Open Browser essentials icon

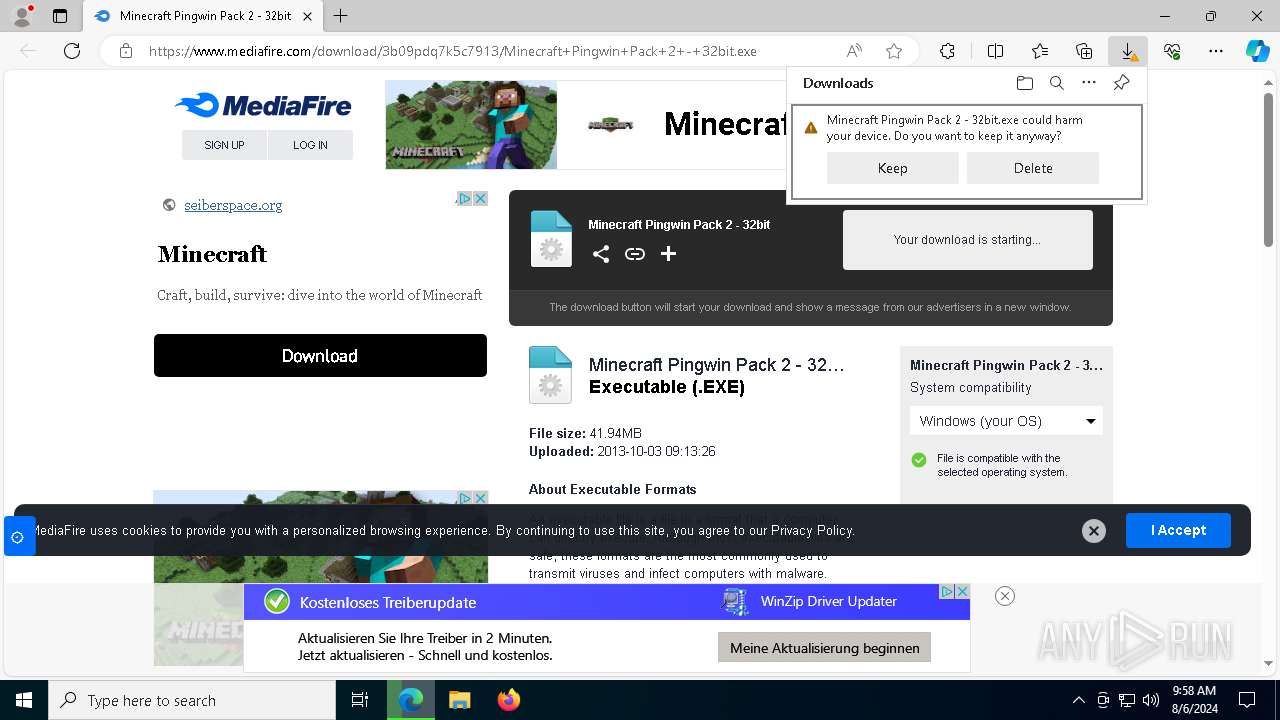coord(1172,51)
